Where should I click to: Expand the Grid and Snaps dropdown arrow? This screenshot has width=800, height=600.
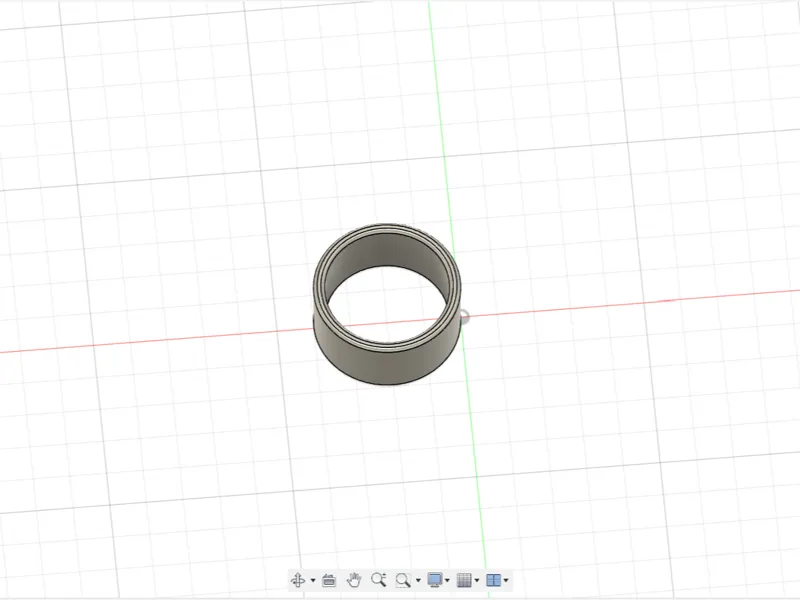click(x=477, y=580)
